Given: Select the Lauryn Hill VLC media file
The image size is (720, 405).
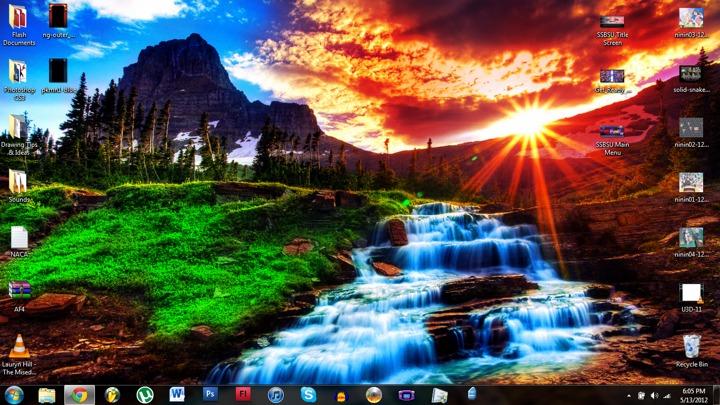Looking at the screenshot, I should tap(19, 354).
